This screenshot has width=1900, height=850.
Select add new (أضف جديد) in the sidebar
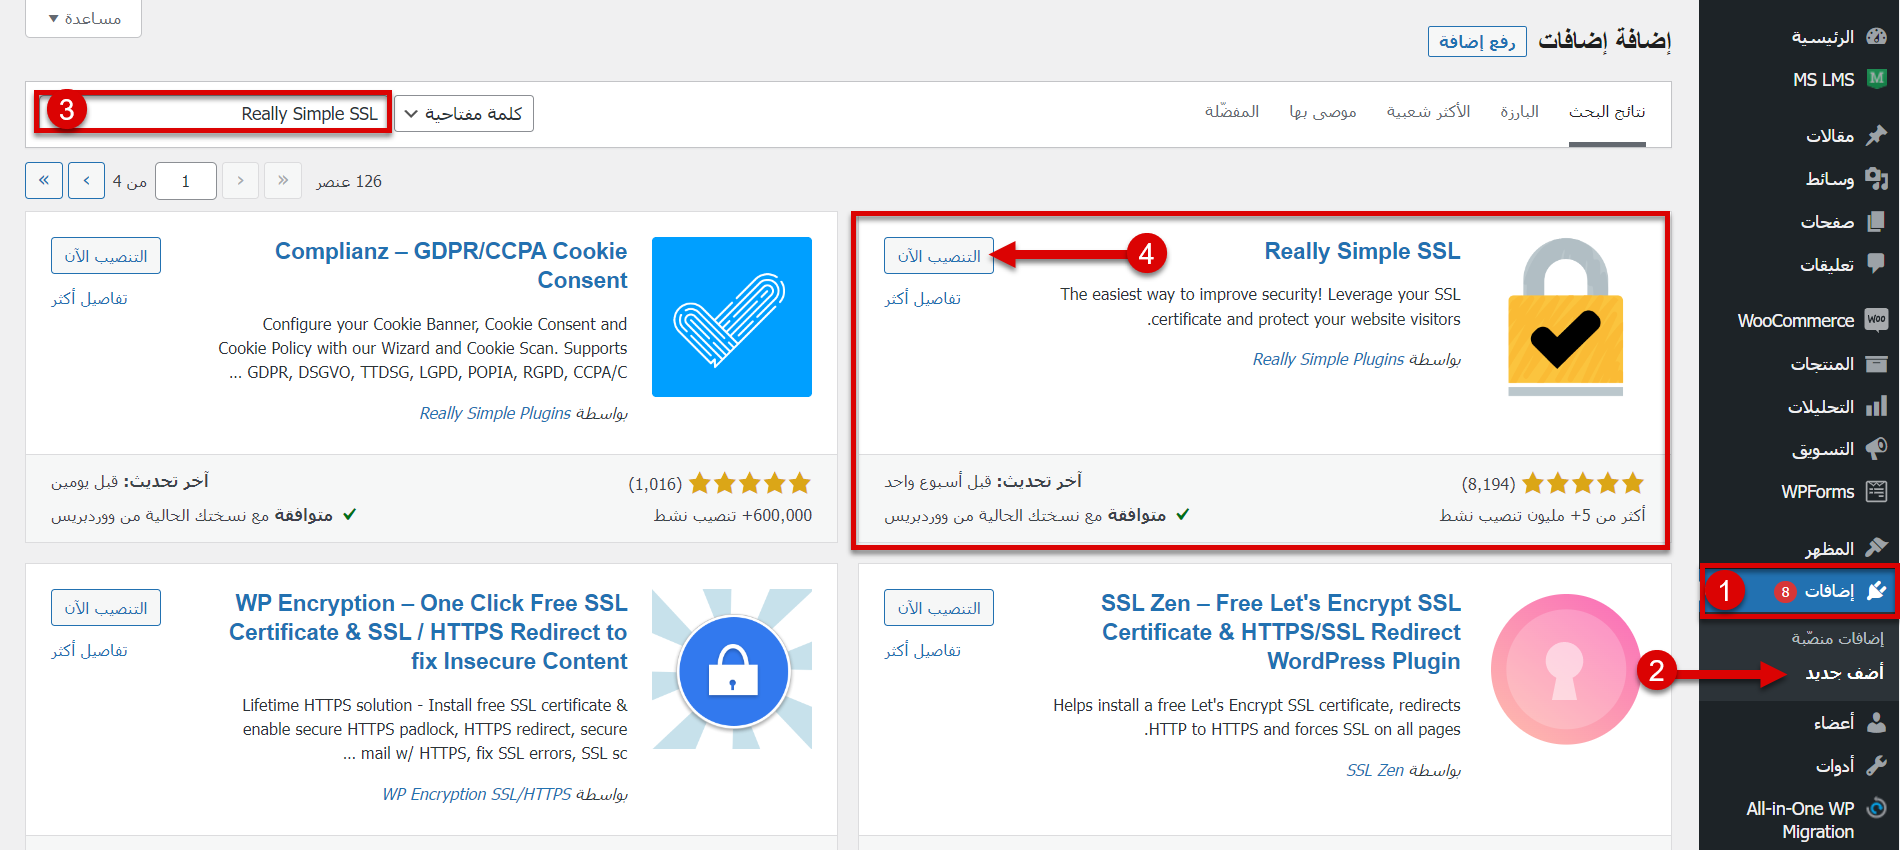(x=1843, y=673)
